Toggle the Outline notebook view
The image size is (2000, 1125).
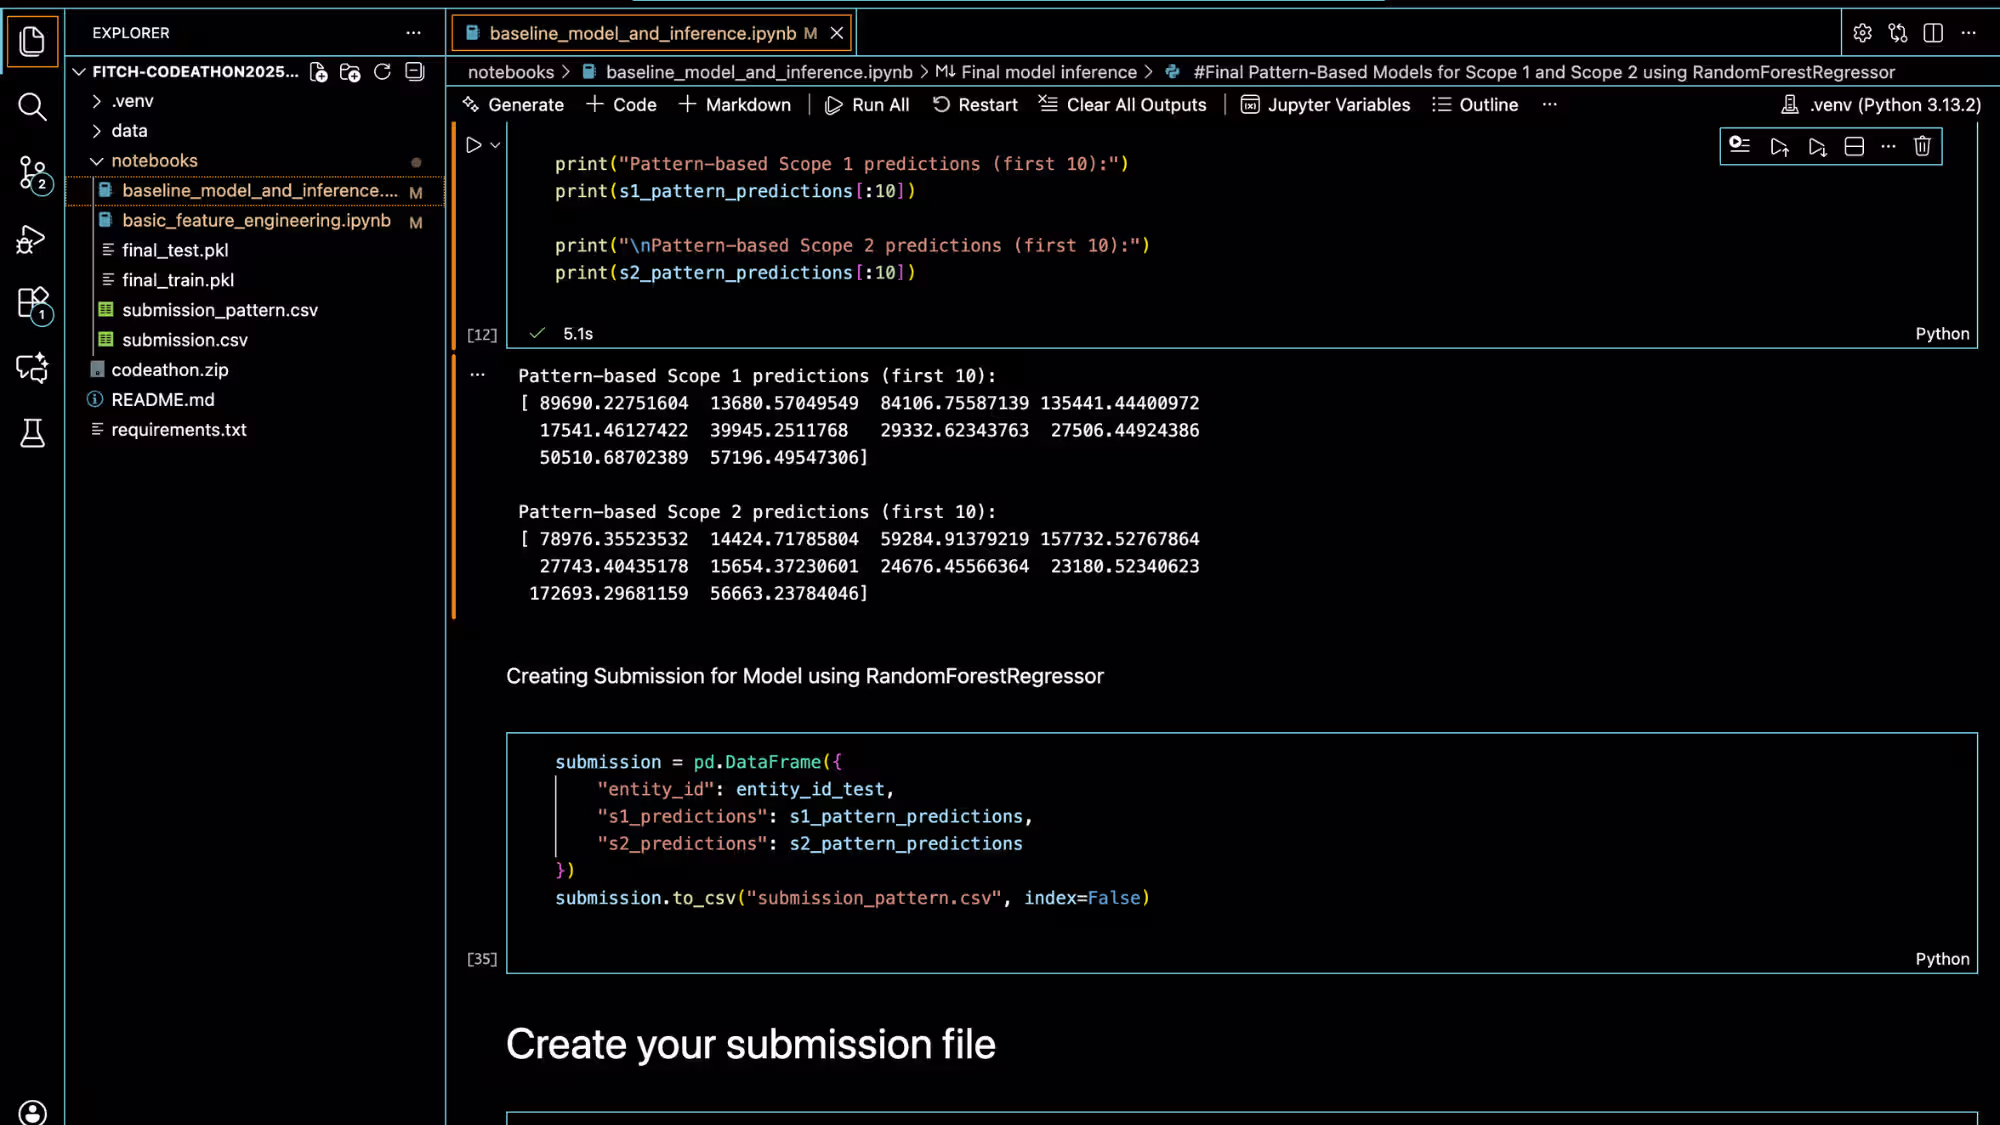point(1475,105)
